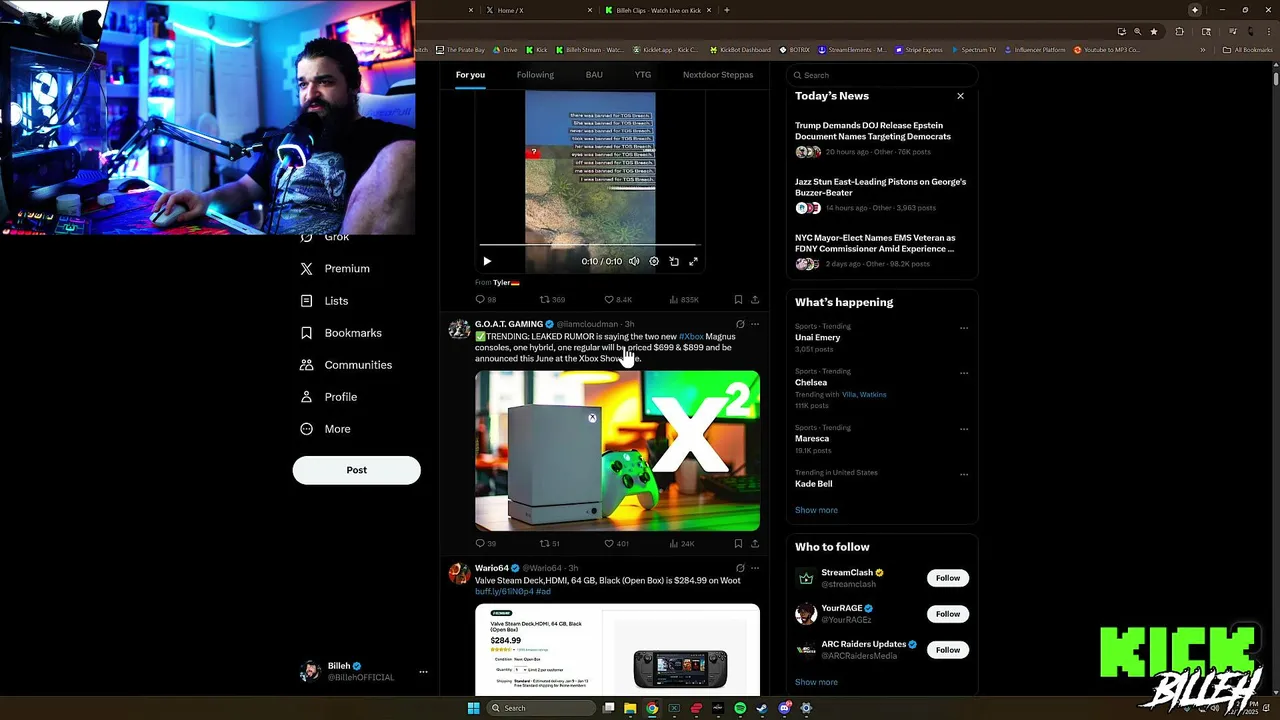Like the video post with 8.4K likes
Screen dimensions: 1280x720
click(618, 299)
